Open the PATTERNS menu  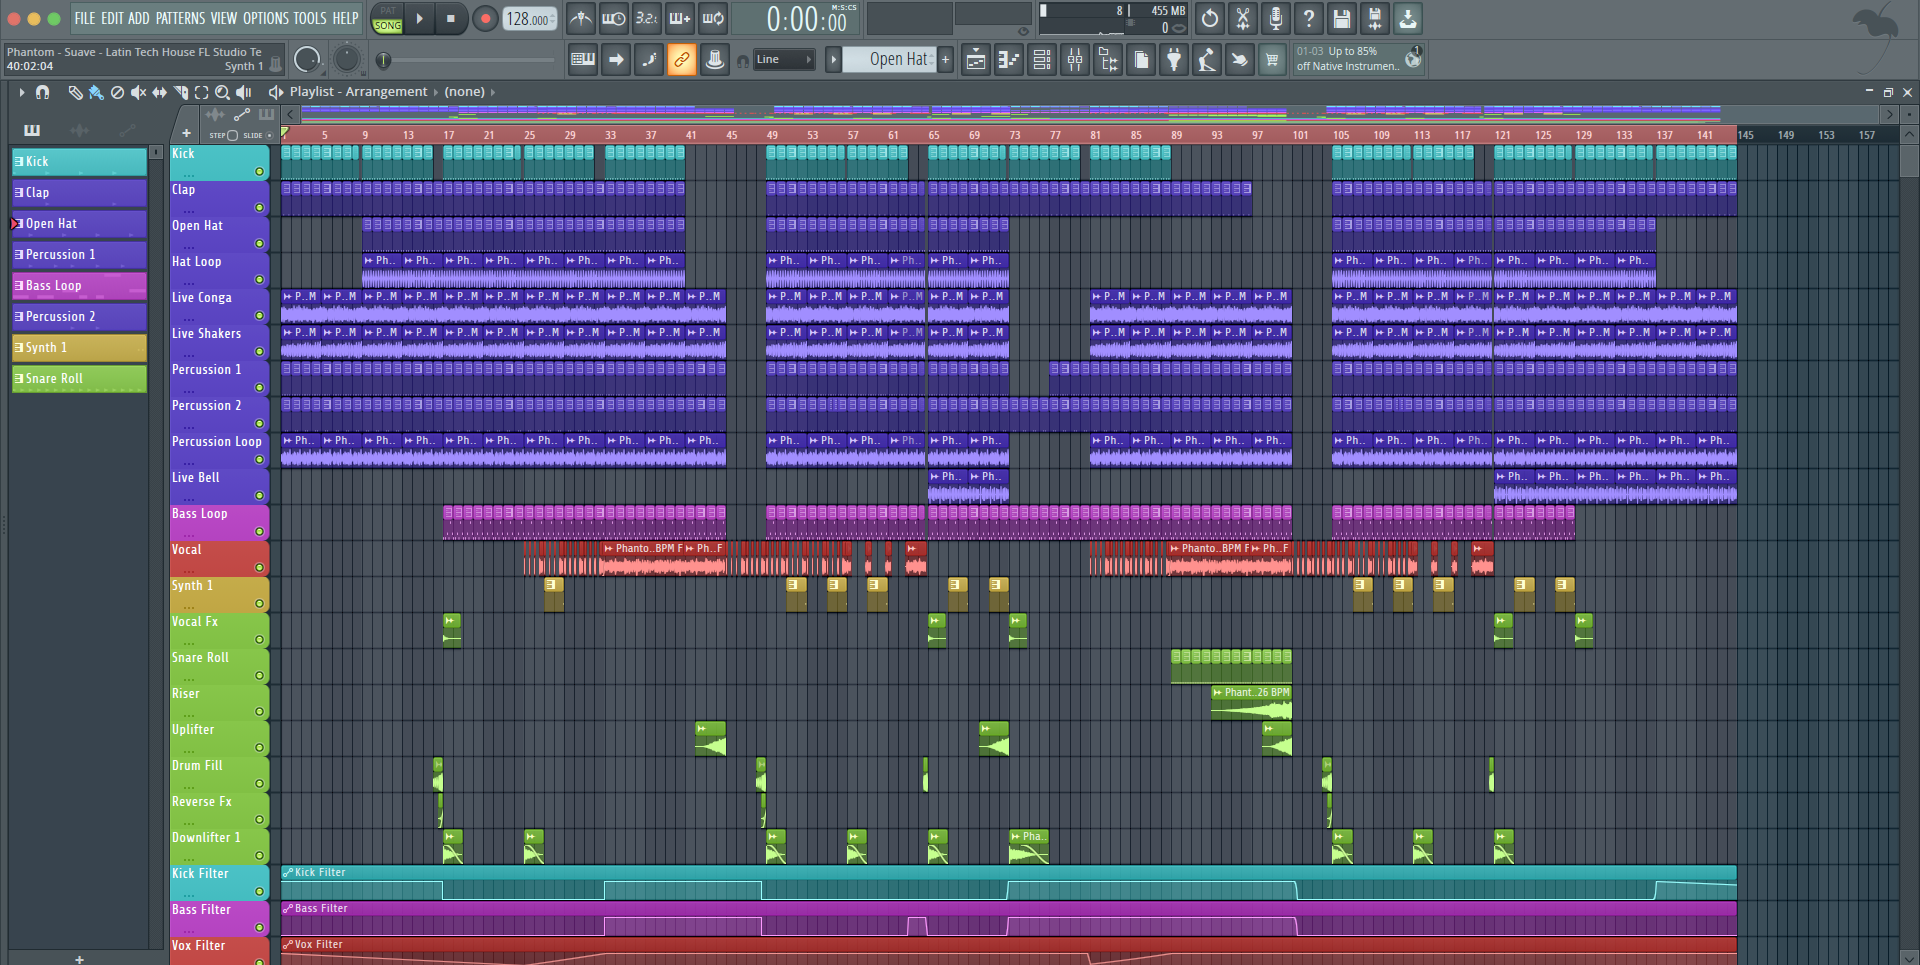point(180,19)
